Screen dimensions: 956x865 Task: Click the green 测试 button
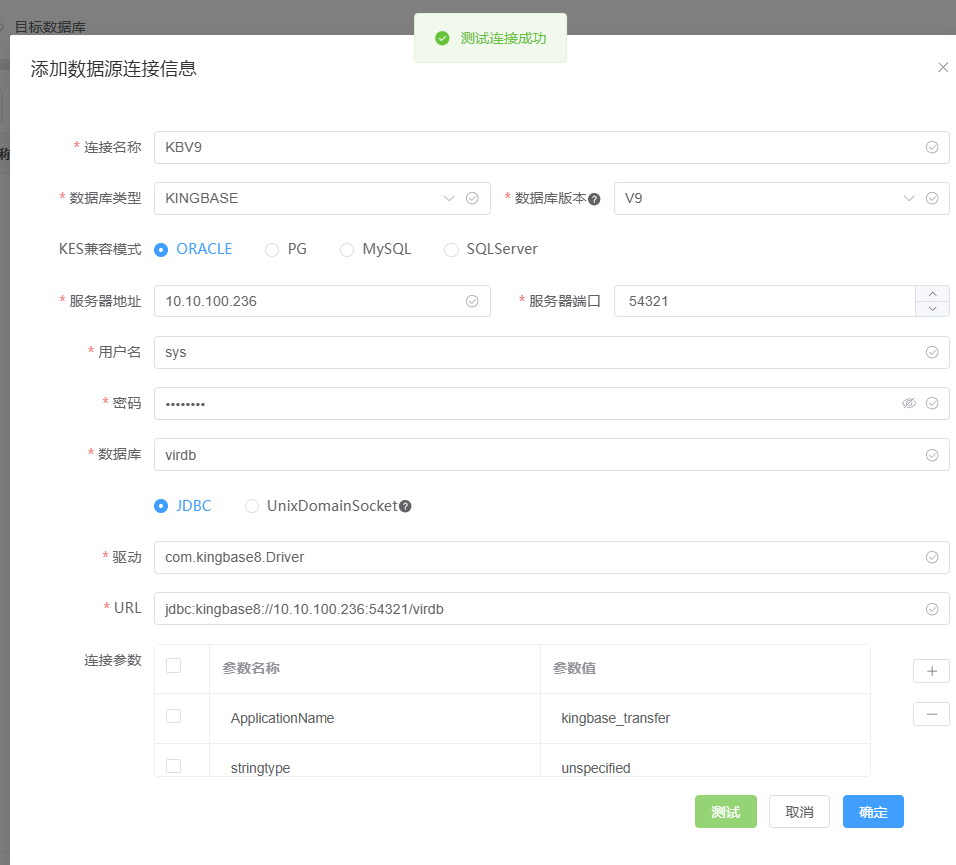point(726,811)
